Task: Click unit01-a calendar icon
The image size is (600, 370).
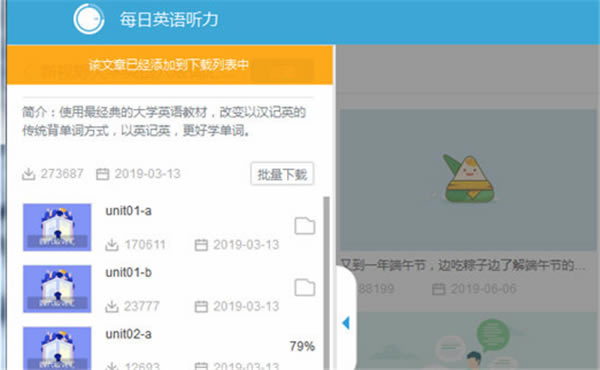Action: [201, 245]
